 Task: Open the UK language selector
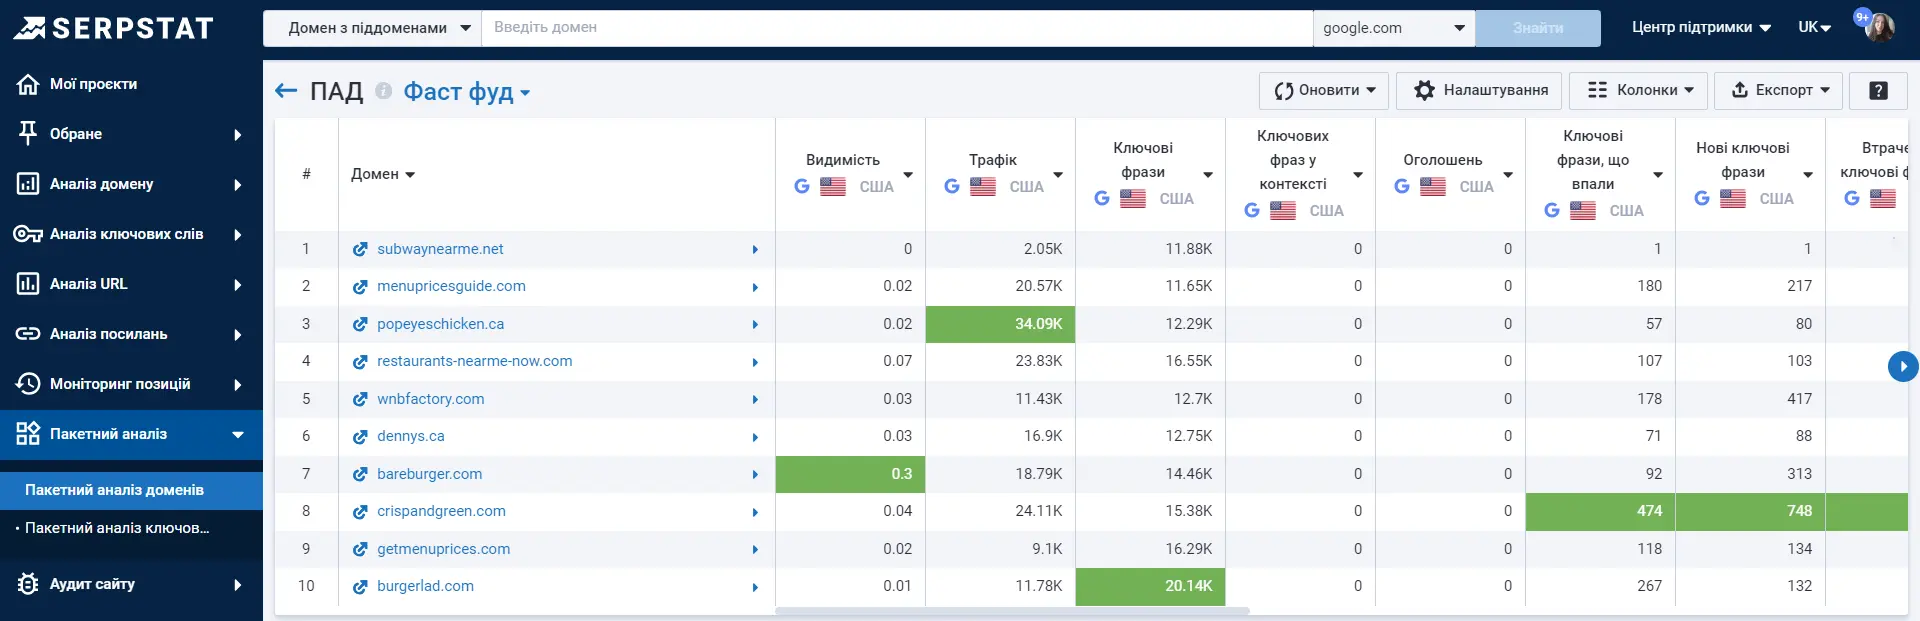[1814, 28]
